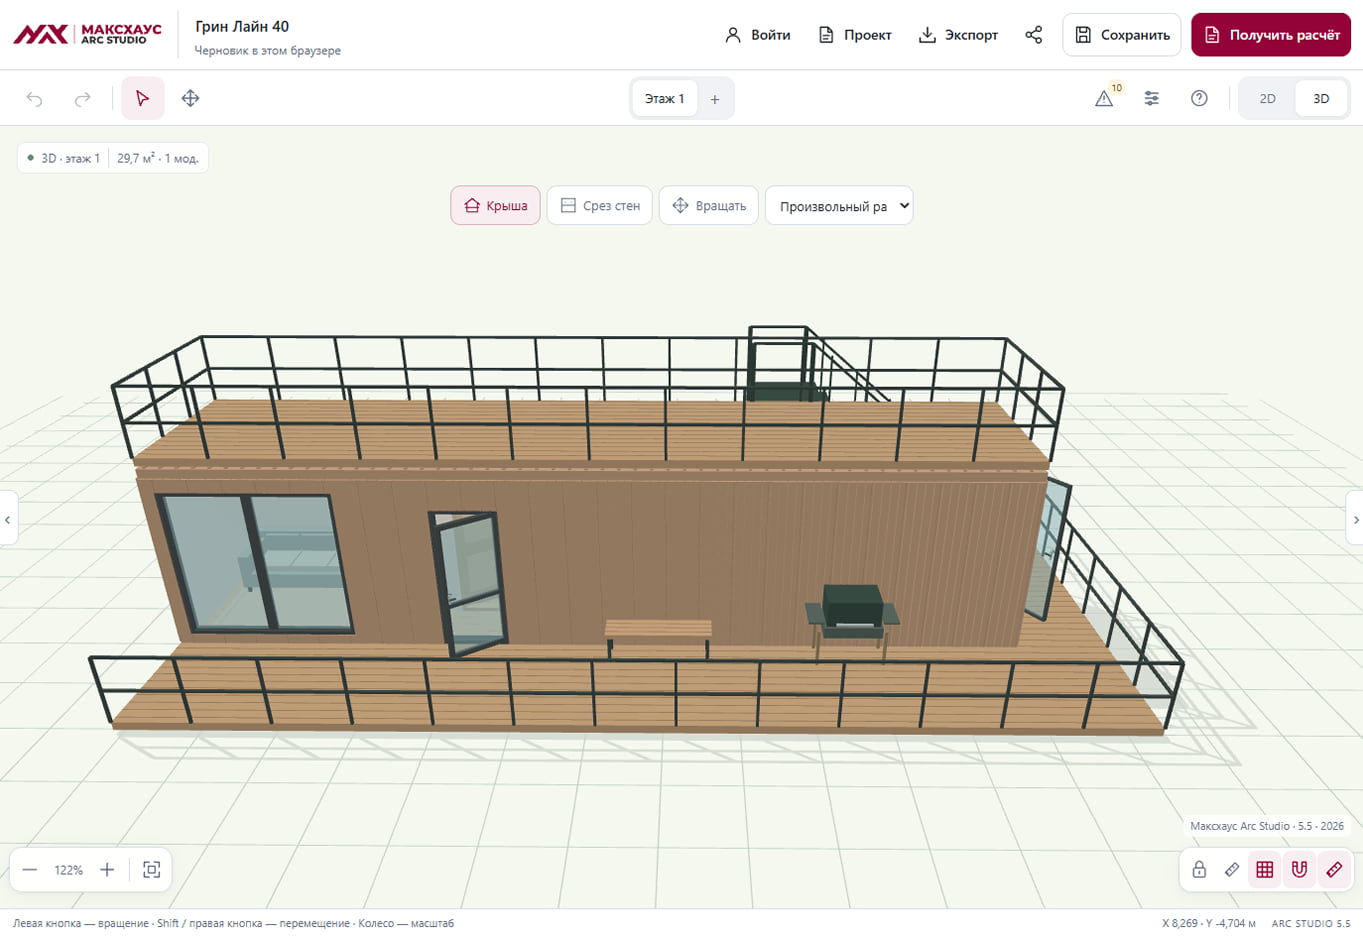Screen dimensions: 1363x936
Task: Toggle magnet snapping
Action: pos(1299,870)
